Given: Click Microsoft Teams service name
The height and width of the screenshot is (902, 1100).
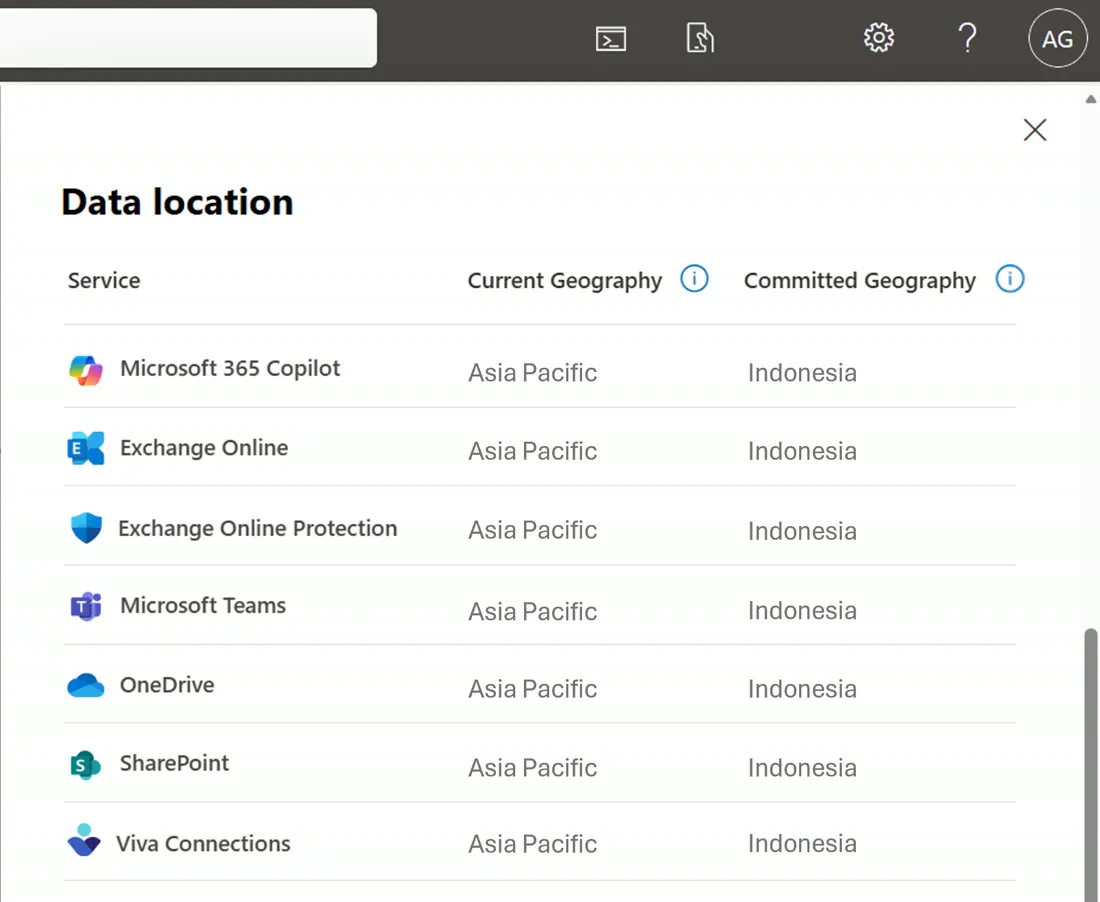Looking at the screenshot, I should tap(203, 605).
